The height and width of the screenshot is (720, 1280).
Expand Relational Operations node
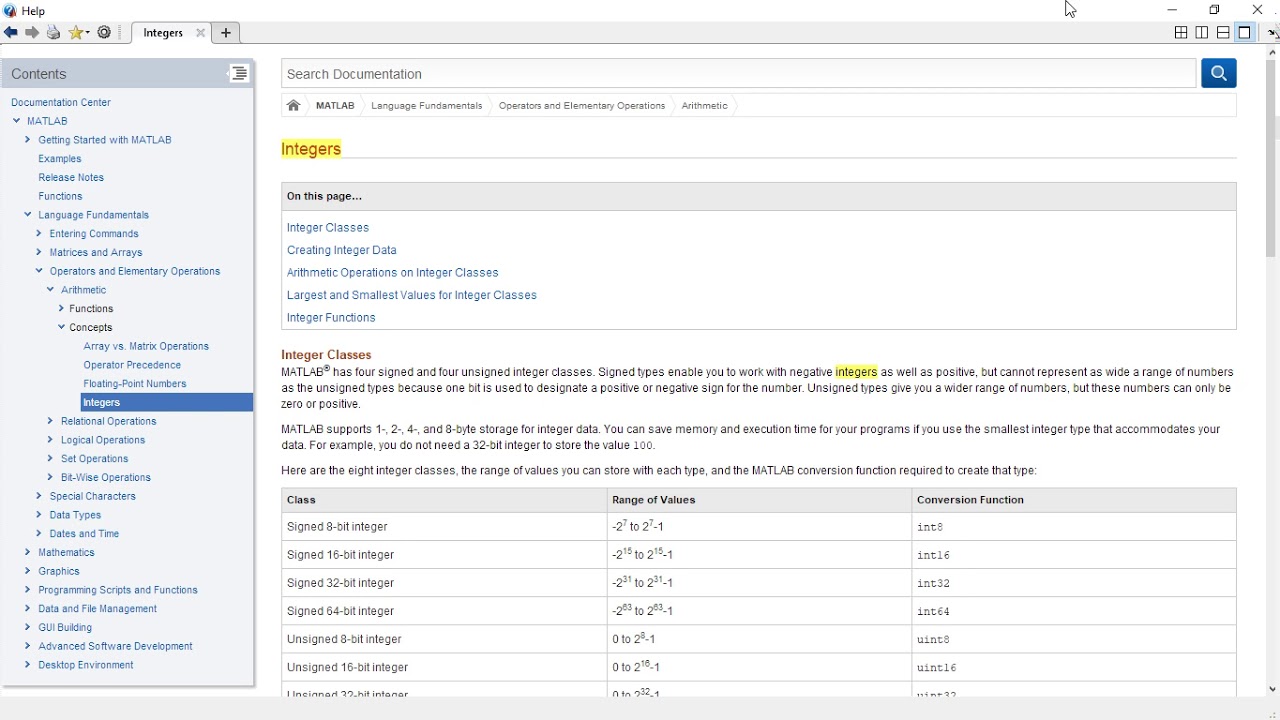pyautogui.click(x=50, y=422)
